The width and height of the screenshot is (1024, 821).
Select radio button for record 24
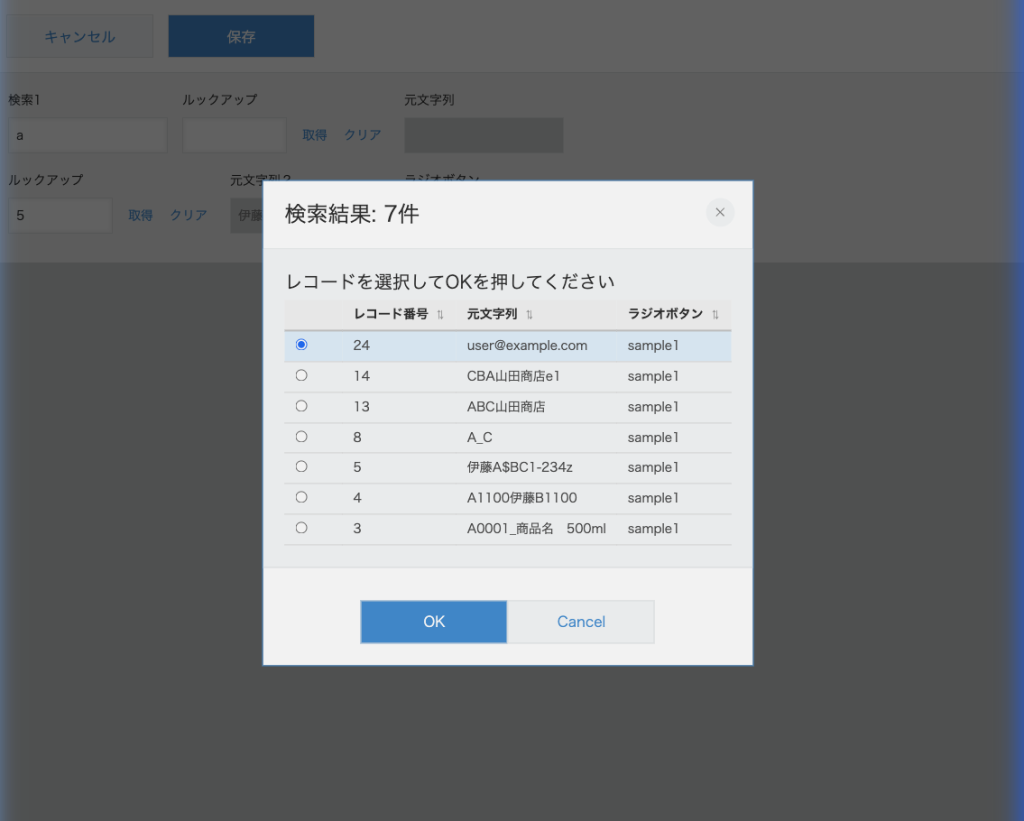(302, 345)
